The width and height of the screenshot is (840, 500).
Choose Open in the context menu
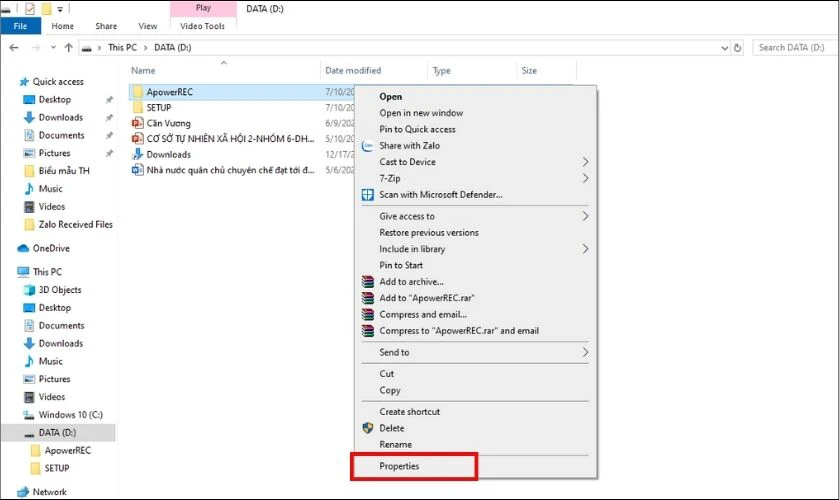click(x=391, y=96)
